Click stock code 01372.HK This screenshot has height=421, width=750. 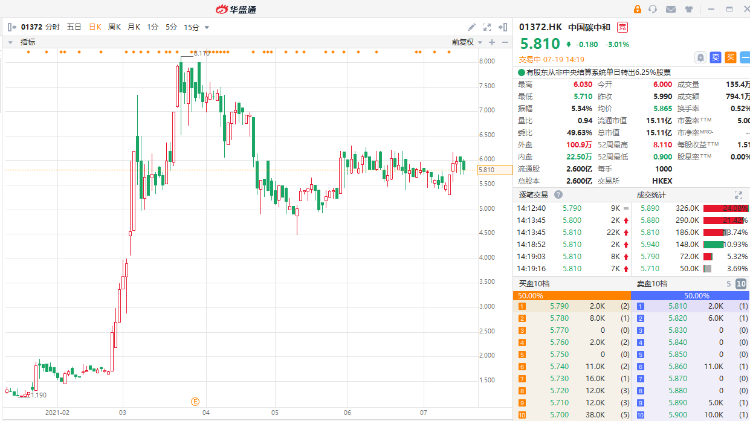[540, 27]
